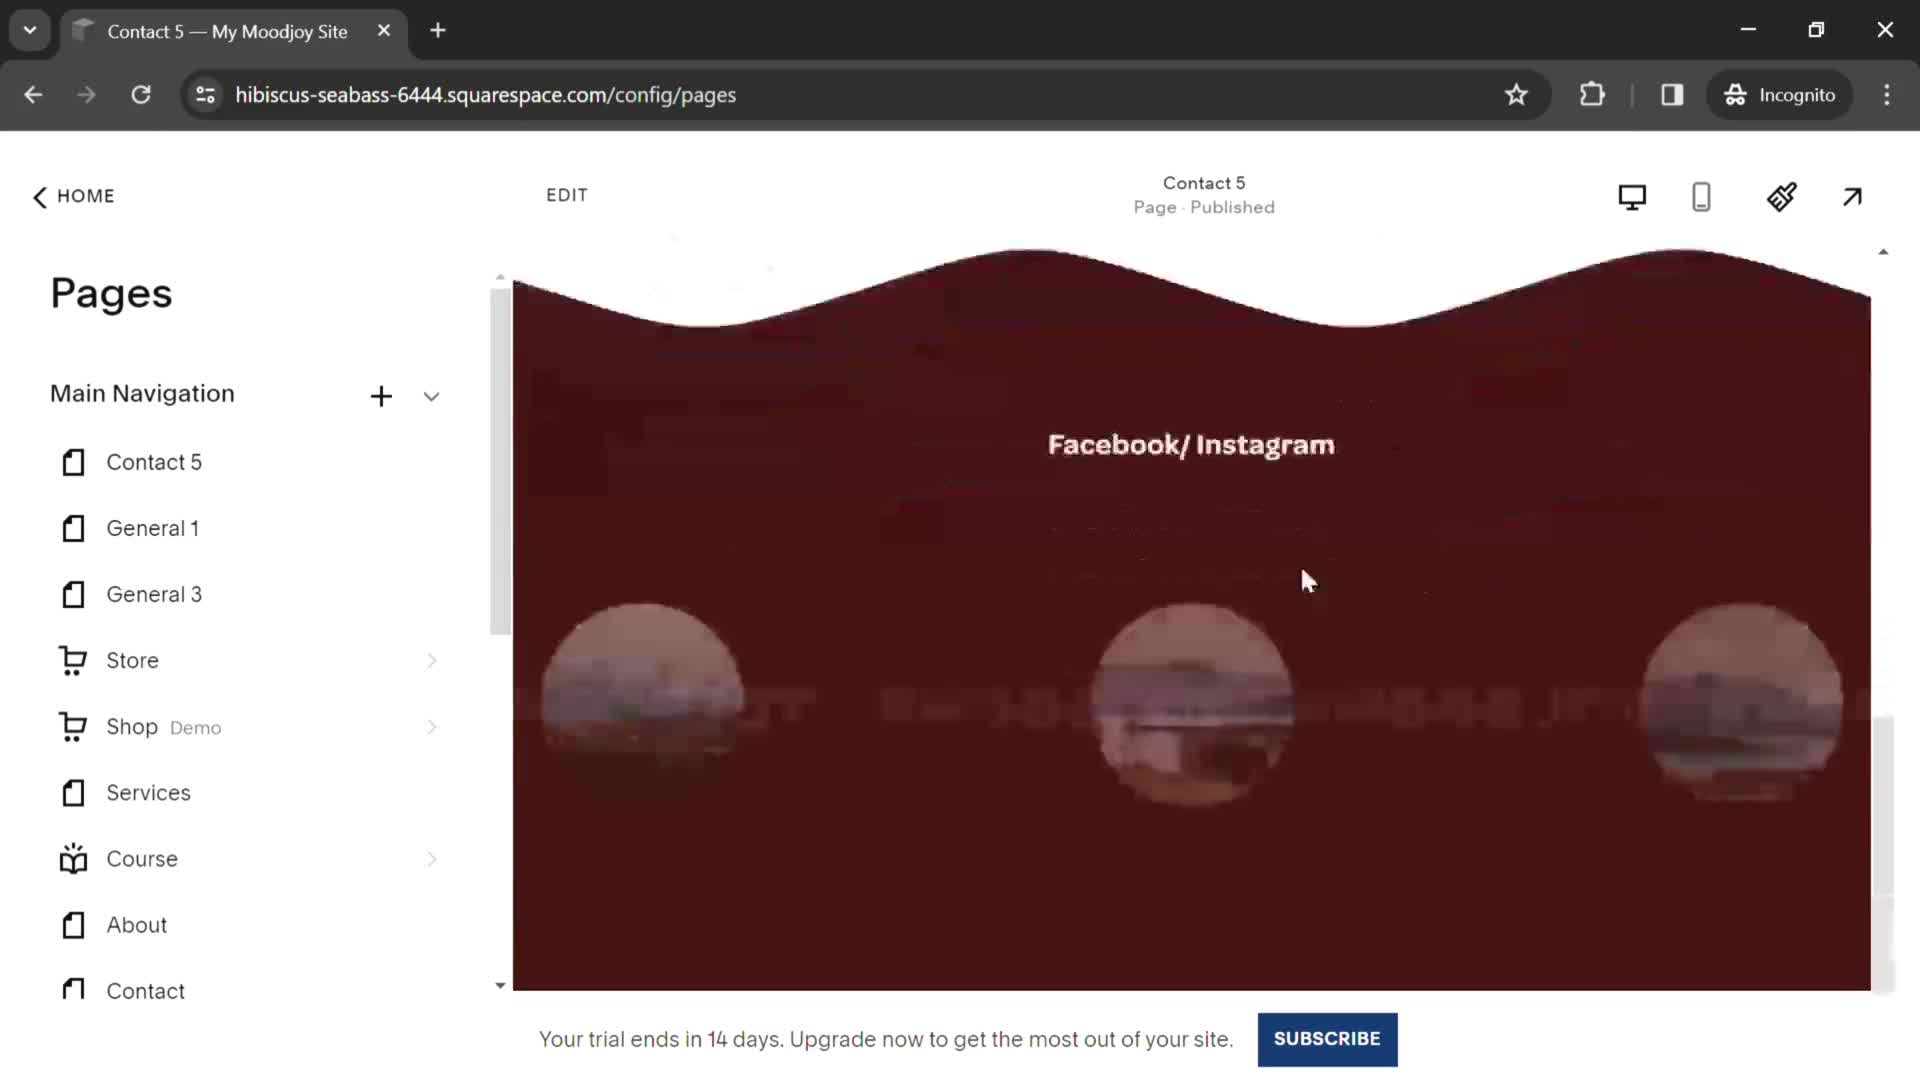Expand the Main Navigation dropdown arrow
Screen dimensions: 1920x1080
[431, 396]
